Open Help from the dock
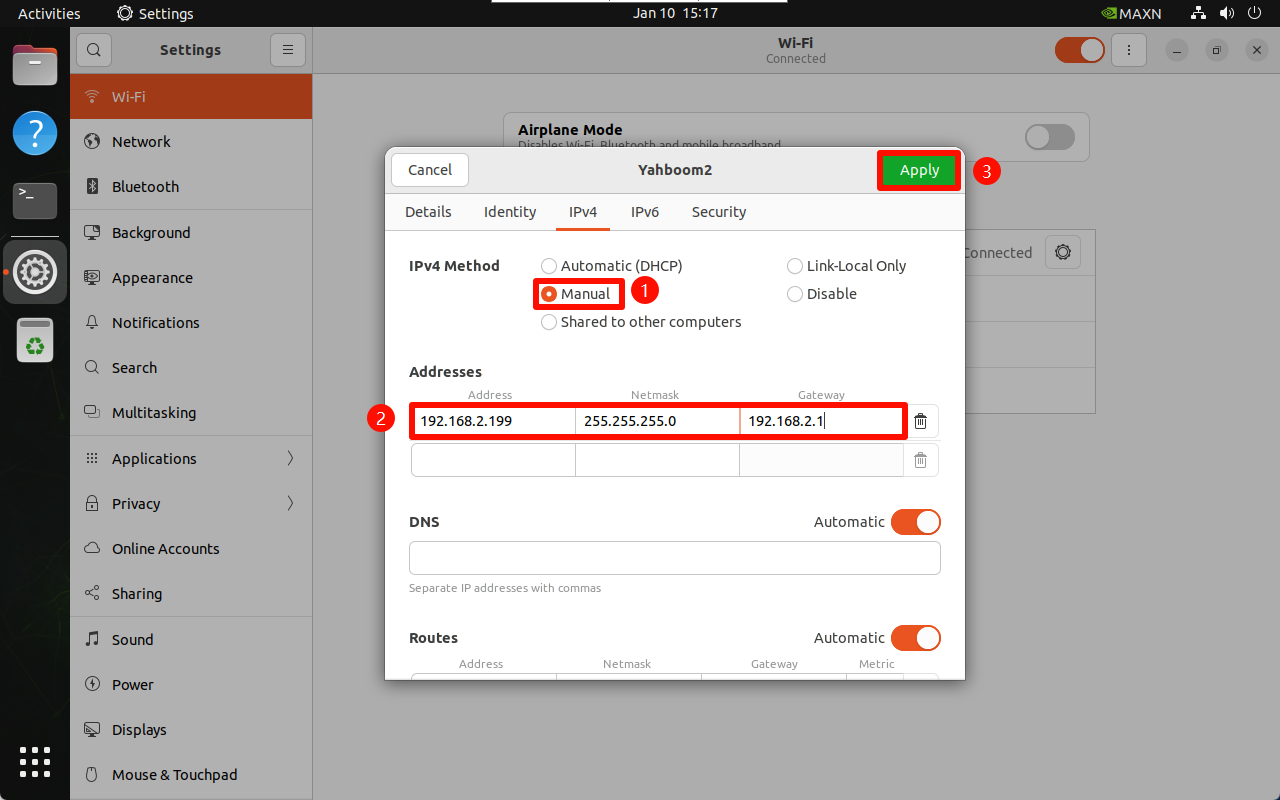Screen dimensions: 1280x800 (x=35, y=133)
